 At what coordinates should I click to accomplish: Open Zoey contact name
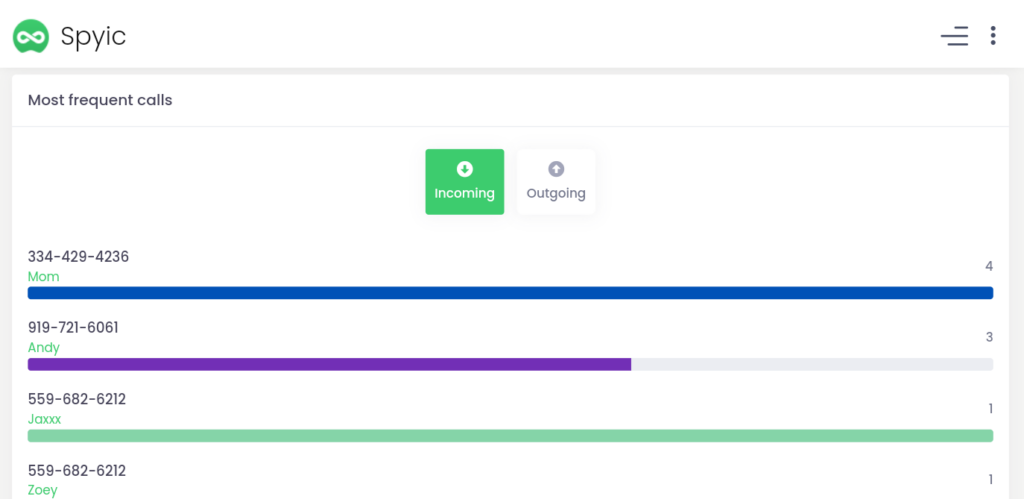(42, 490)
